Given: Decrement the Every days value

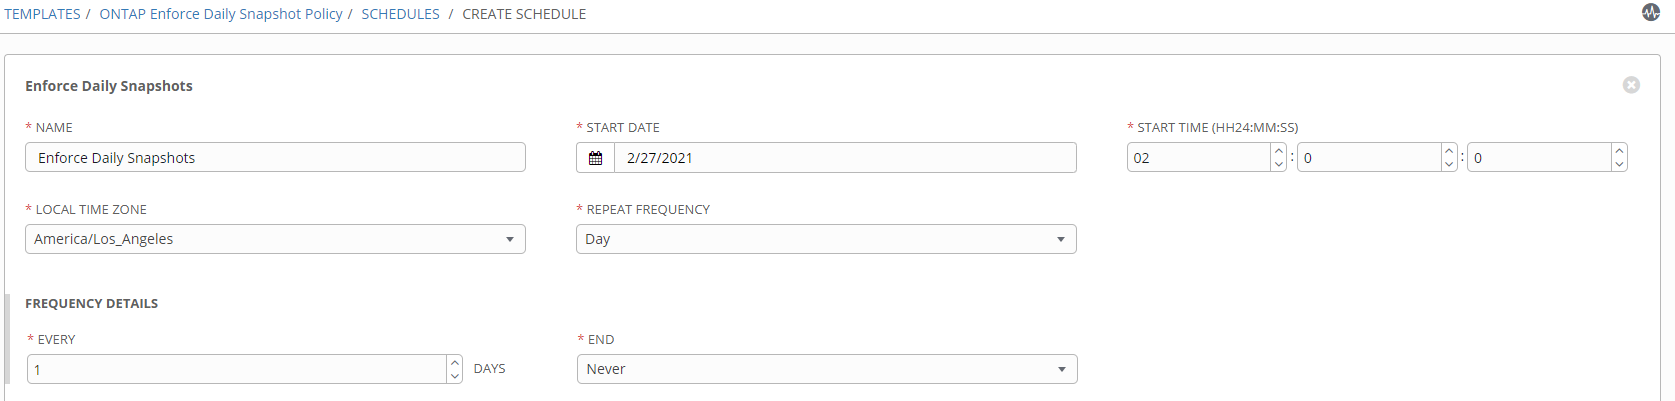Looking at the screenshot, I should click(455, 376).
